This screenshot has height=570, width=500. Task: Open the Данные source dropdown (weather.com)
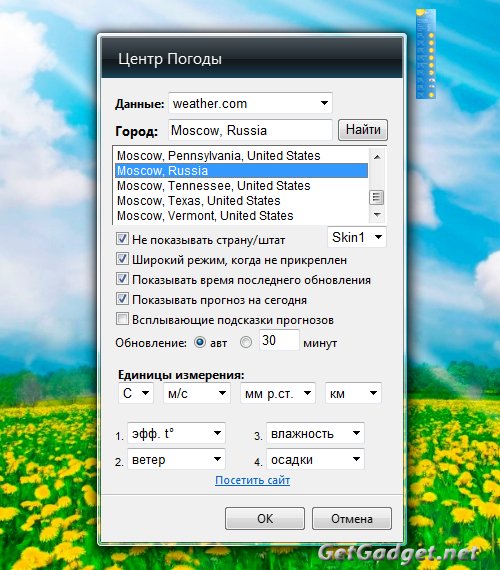250,103
